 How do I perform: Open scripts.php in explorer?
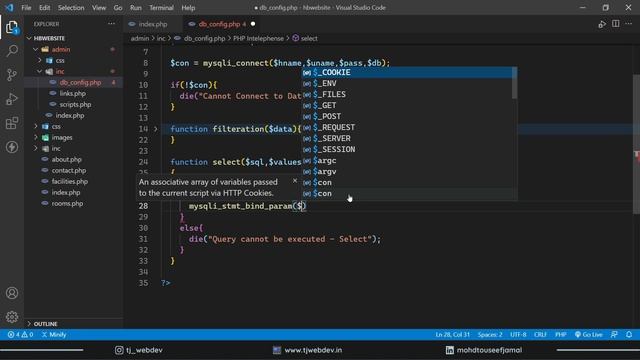click(75, 104)
